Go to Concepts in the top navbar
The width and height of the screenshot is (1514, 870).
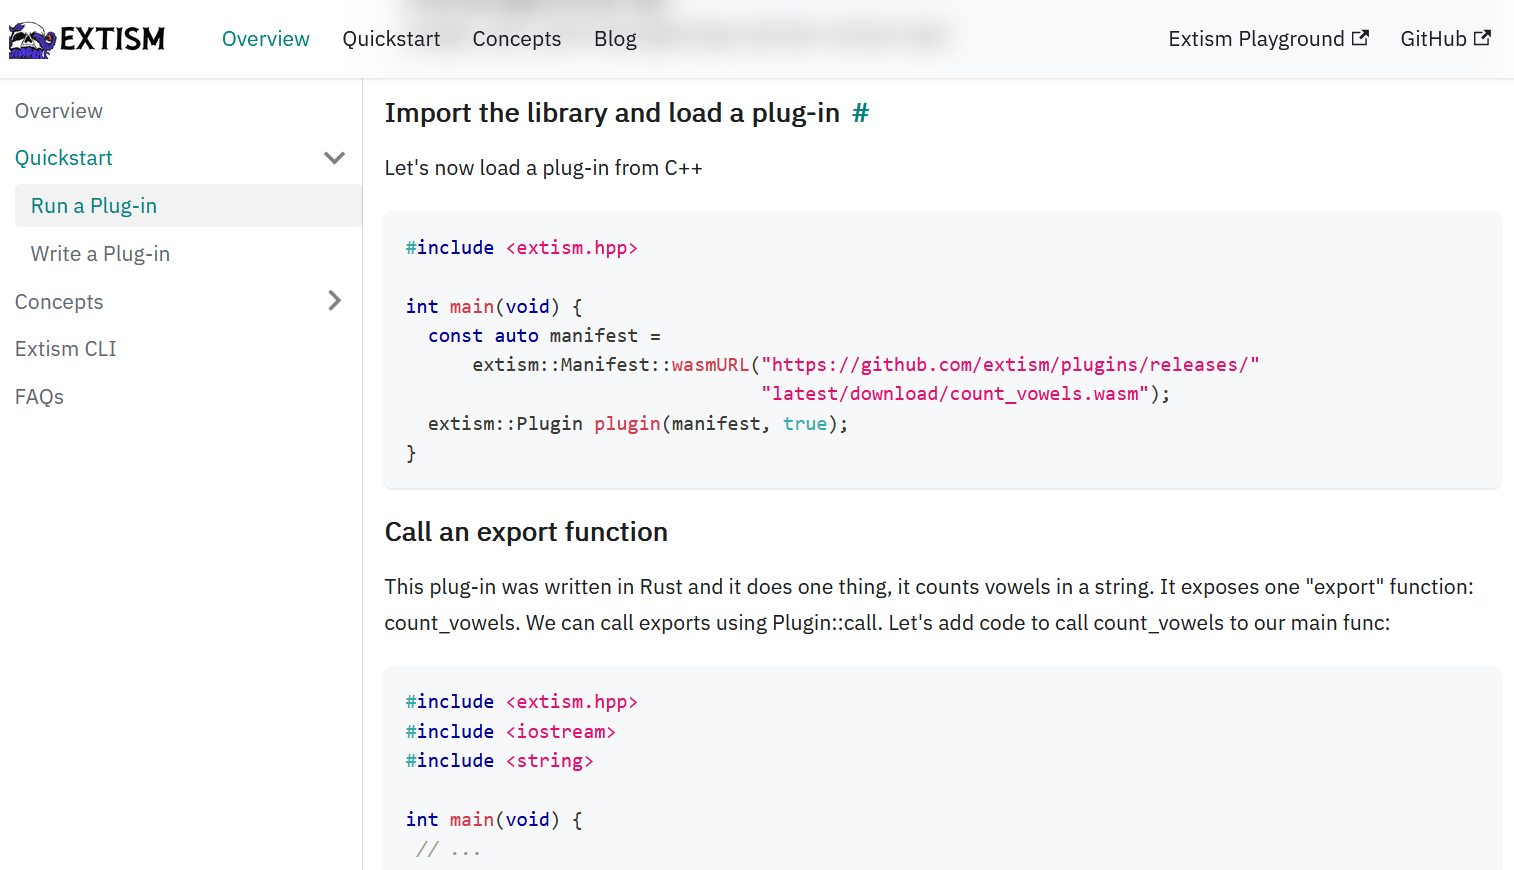tap(517, 39)
